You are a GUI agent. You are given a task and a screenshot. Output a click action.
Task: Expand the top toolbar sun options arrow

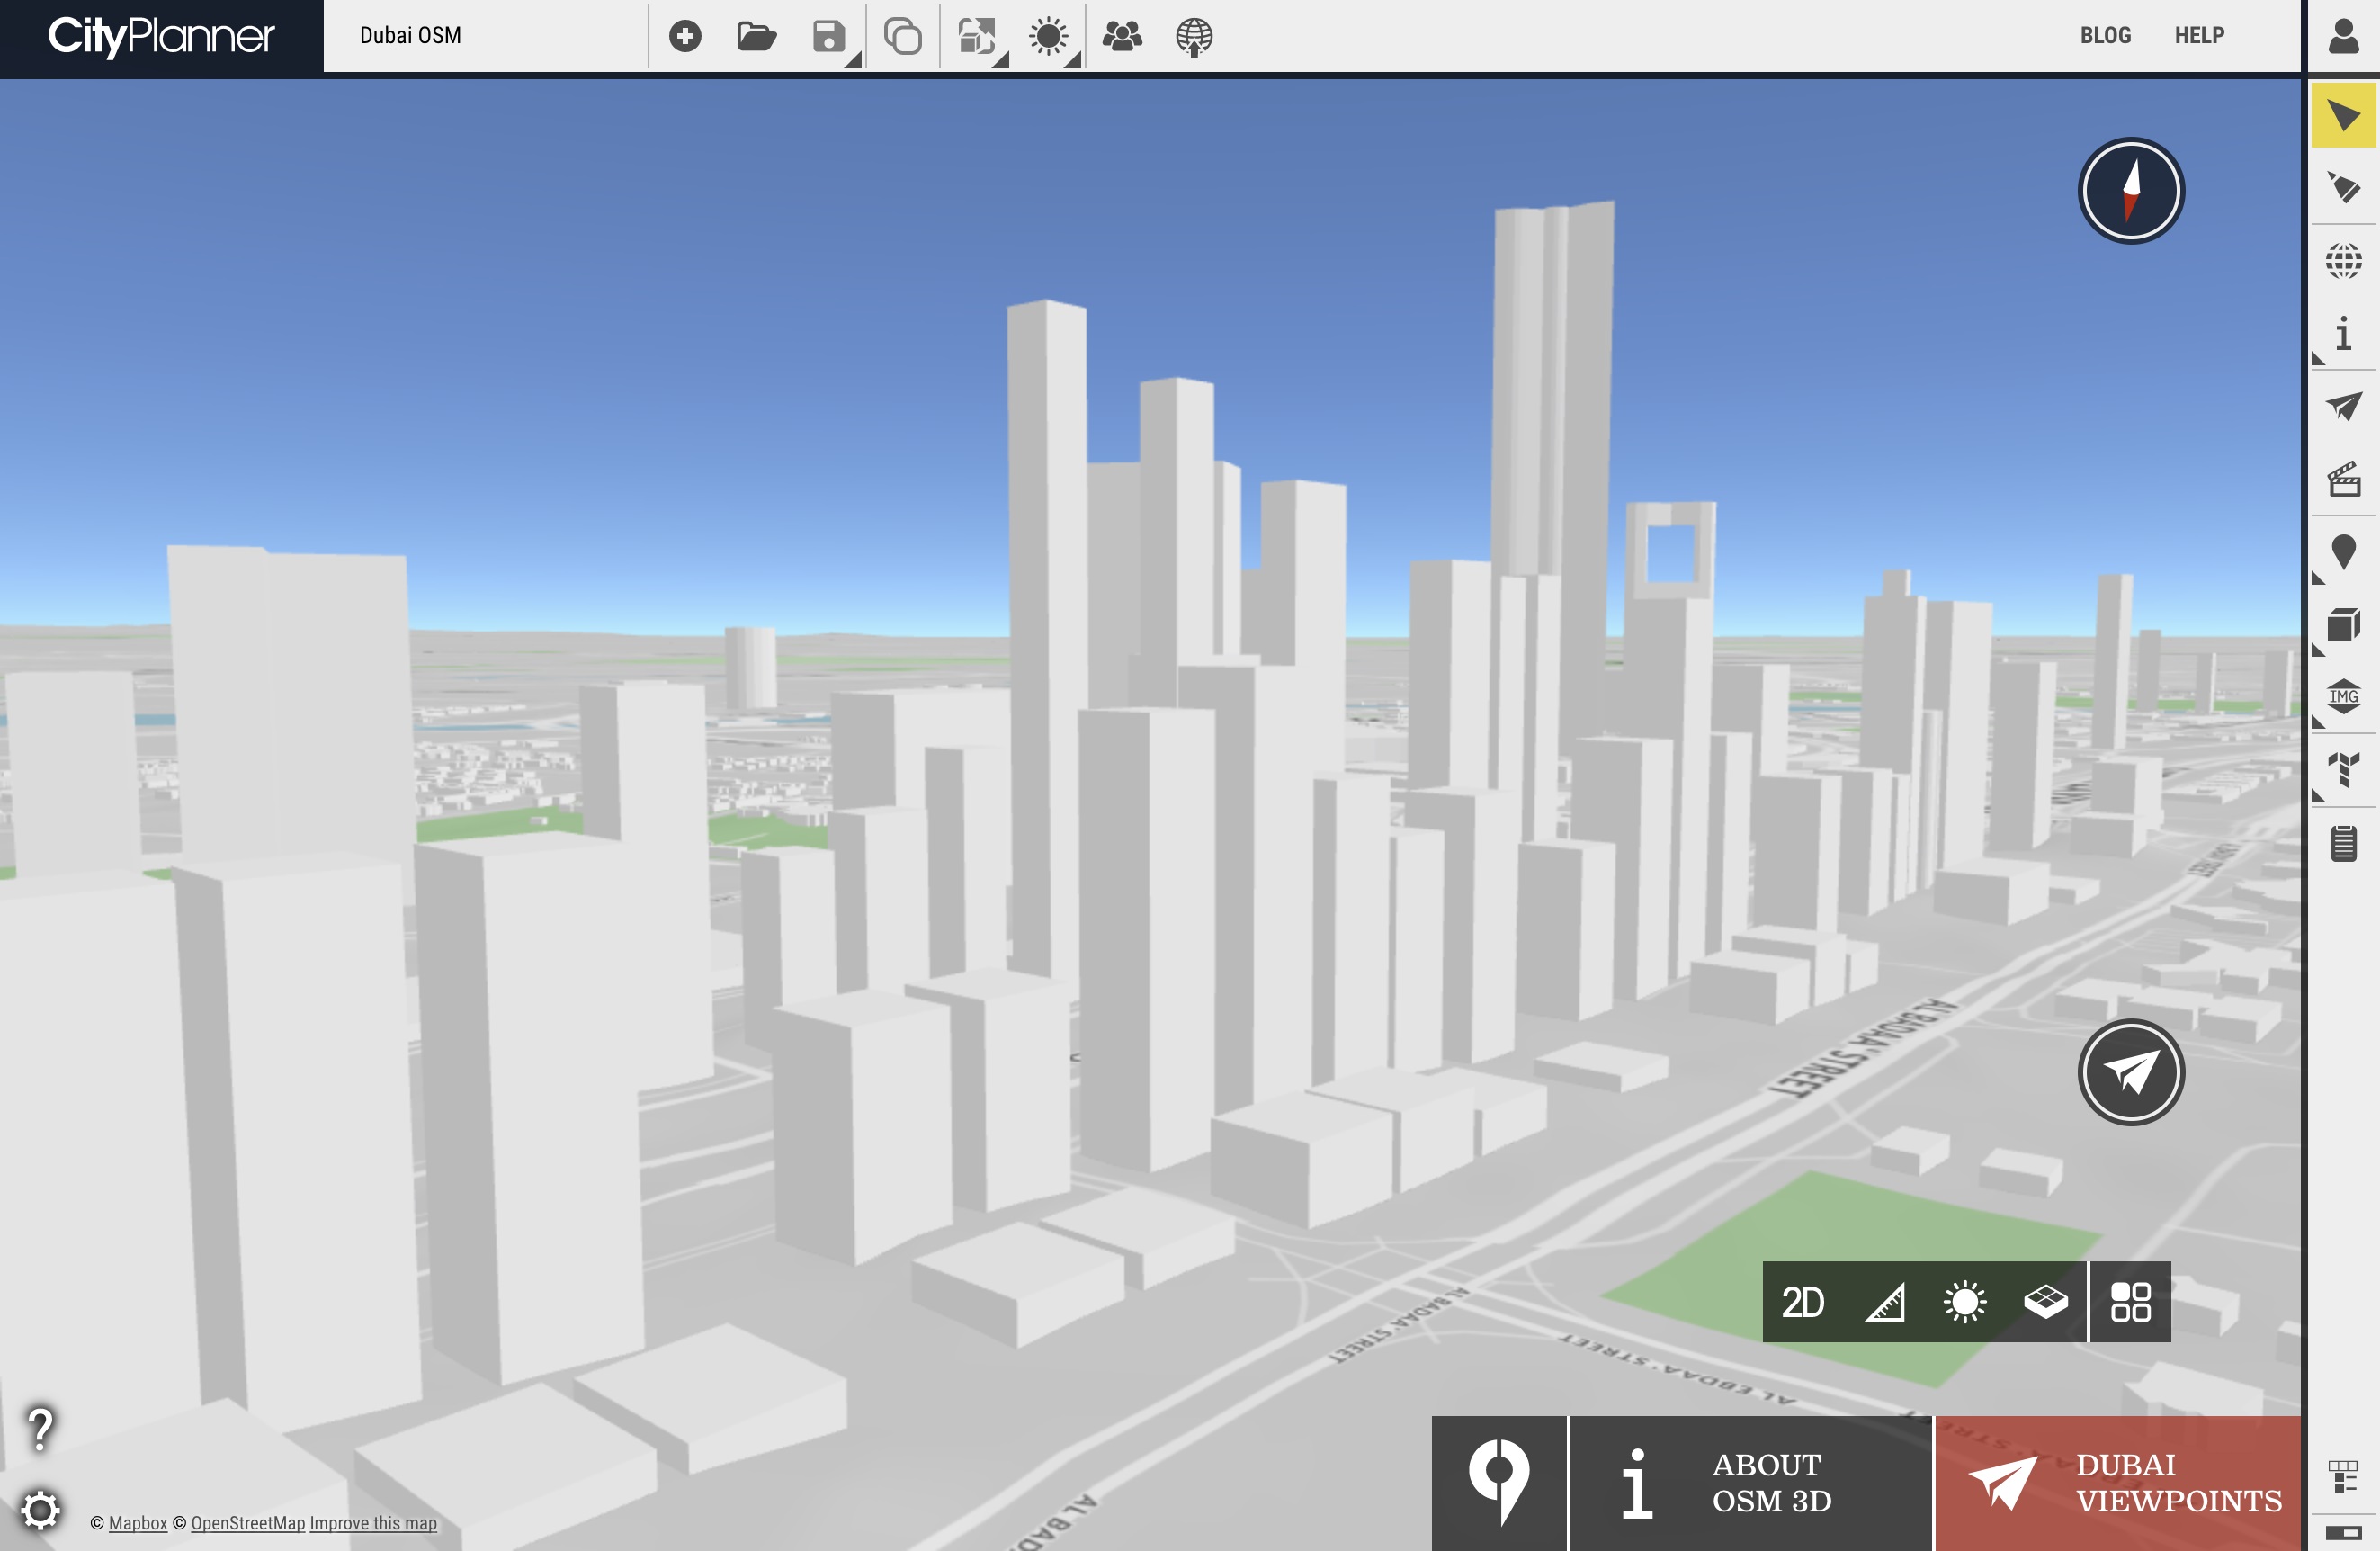pyautogui.click(x=1073, y=60)
